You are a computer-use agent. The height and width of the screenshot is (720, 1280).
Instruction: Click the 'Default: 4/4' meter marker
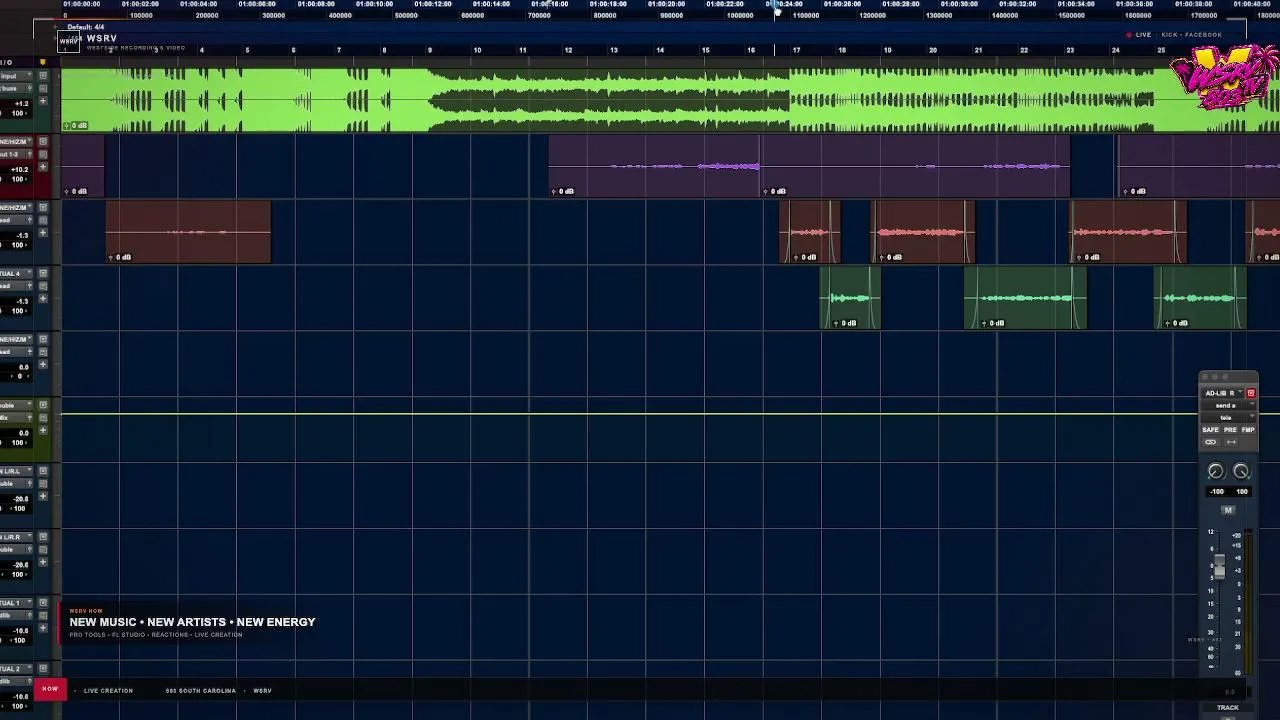(86, 27)
